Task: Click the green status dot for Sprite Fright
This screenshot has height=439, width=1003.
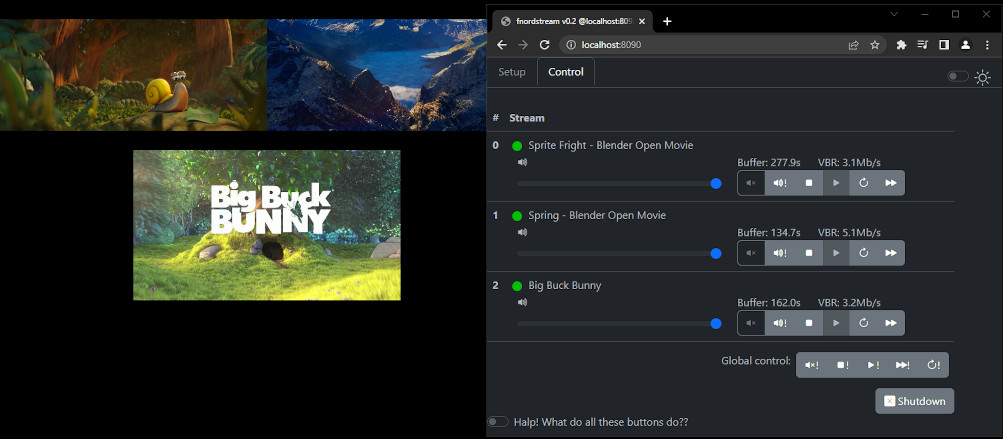Action: point(517,146)
